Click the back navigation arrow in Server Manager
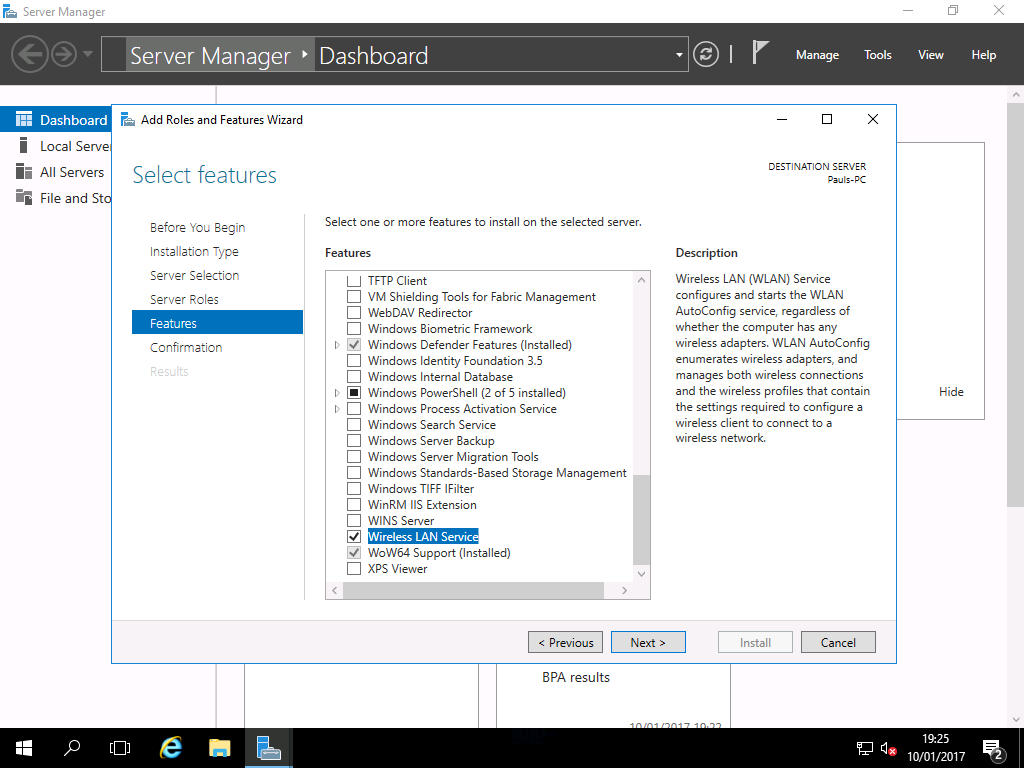This screenshot has height=768, width=1024. click(x=29, y=54)
